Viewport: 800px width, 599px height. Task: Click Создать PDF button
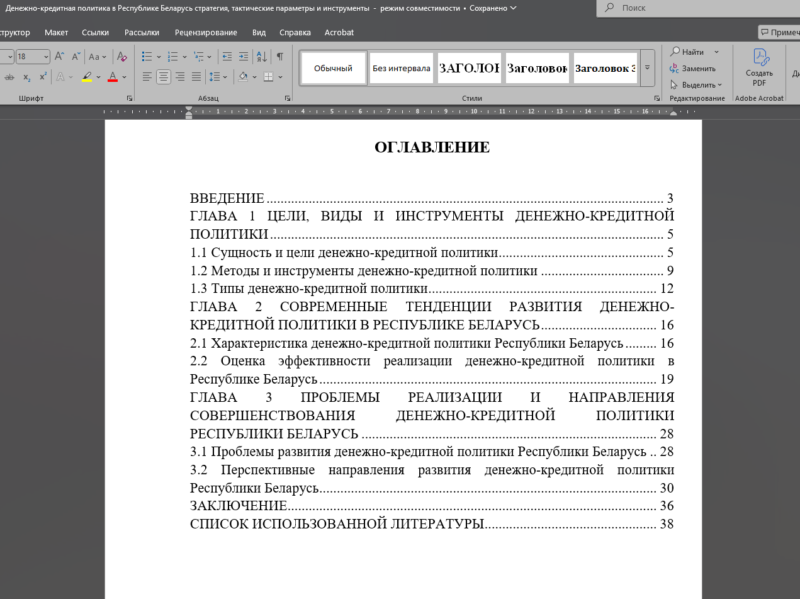pos(759,67)
